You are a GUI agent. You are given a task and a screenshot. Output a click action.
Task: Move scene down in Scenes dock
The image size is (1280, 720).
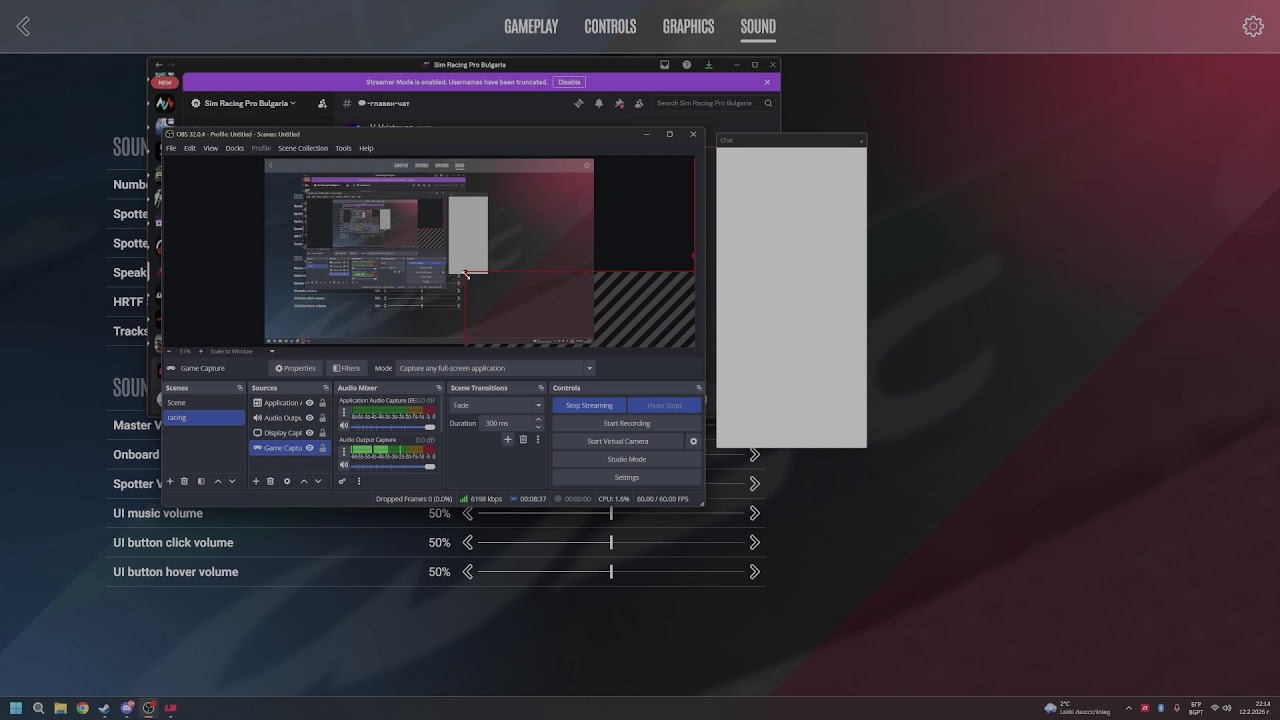tap(232, 481)
